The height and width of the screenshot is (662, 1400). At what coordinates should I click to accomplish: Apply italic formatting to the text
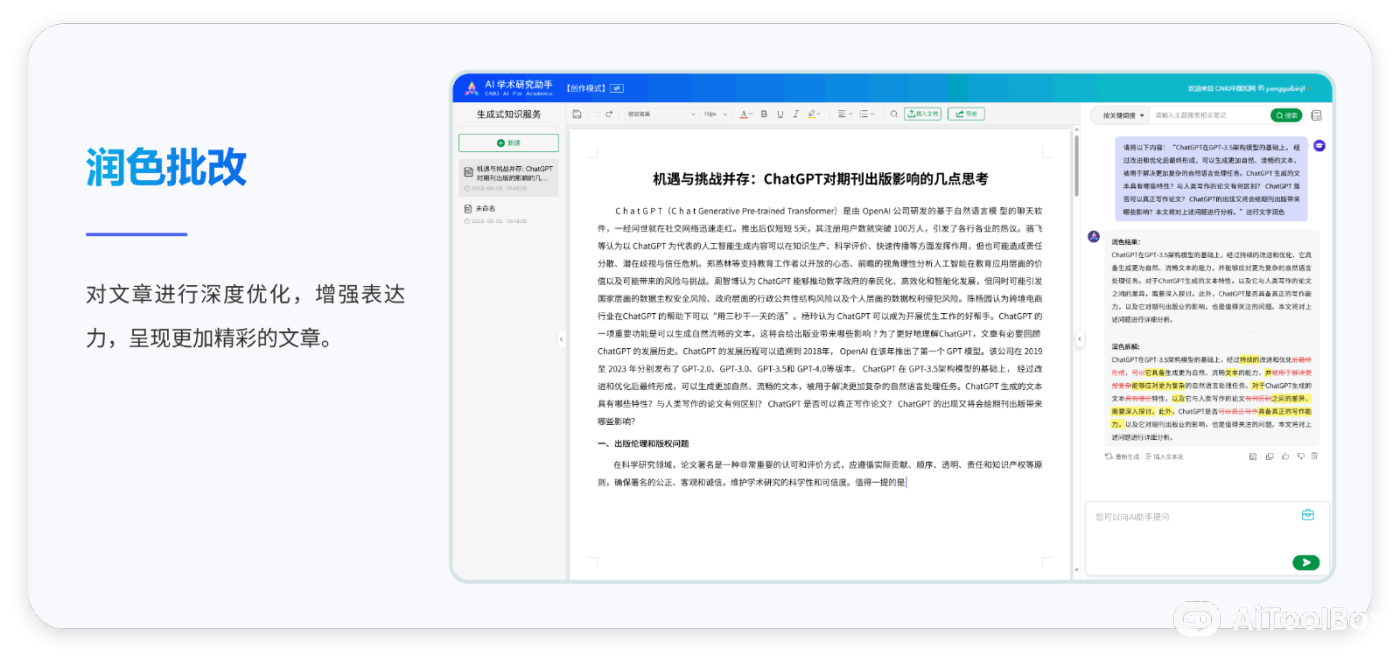795,114
